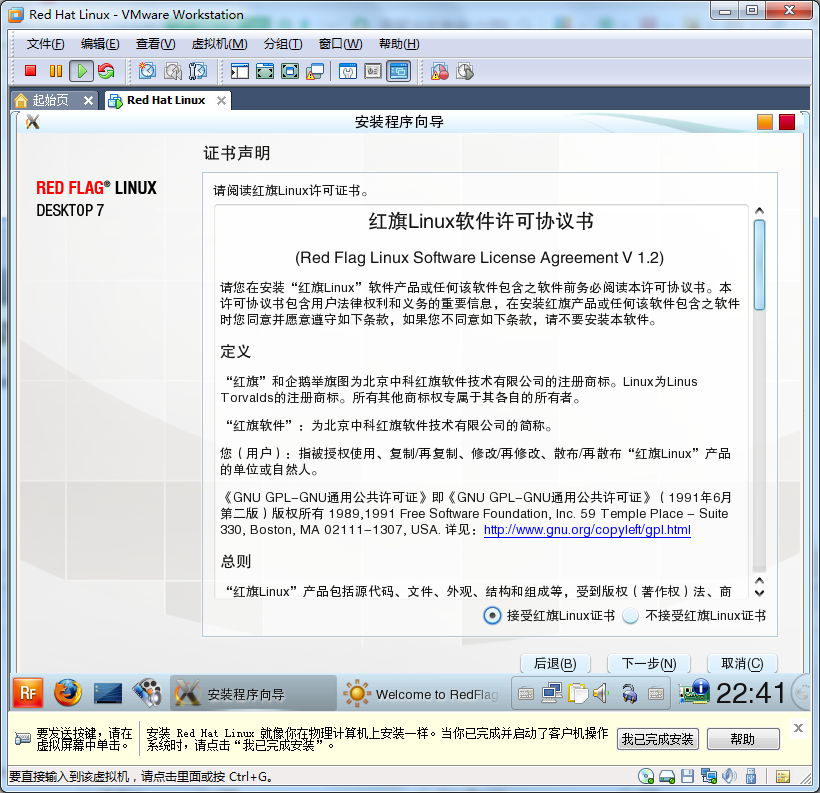The width and height of the screenshot is (820, 793).
Task: Click the 22:41 clock in guest panel
Action: 751,693
